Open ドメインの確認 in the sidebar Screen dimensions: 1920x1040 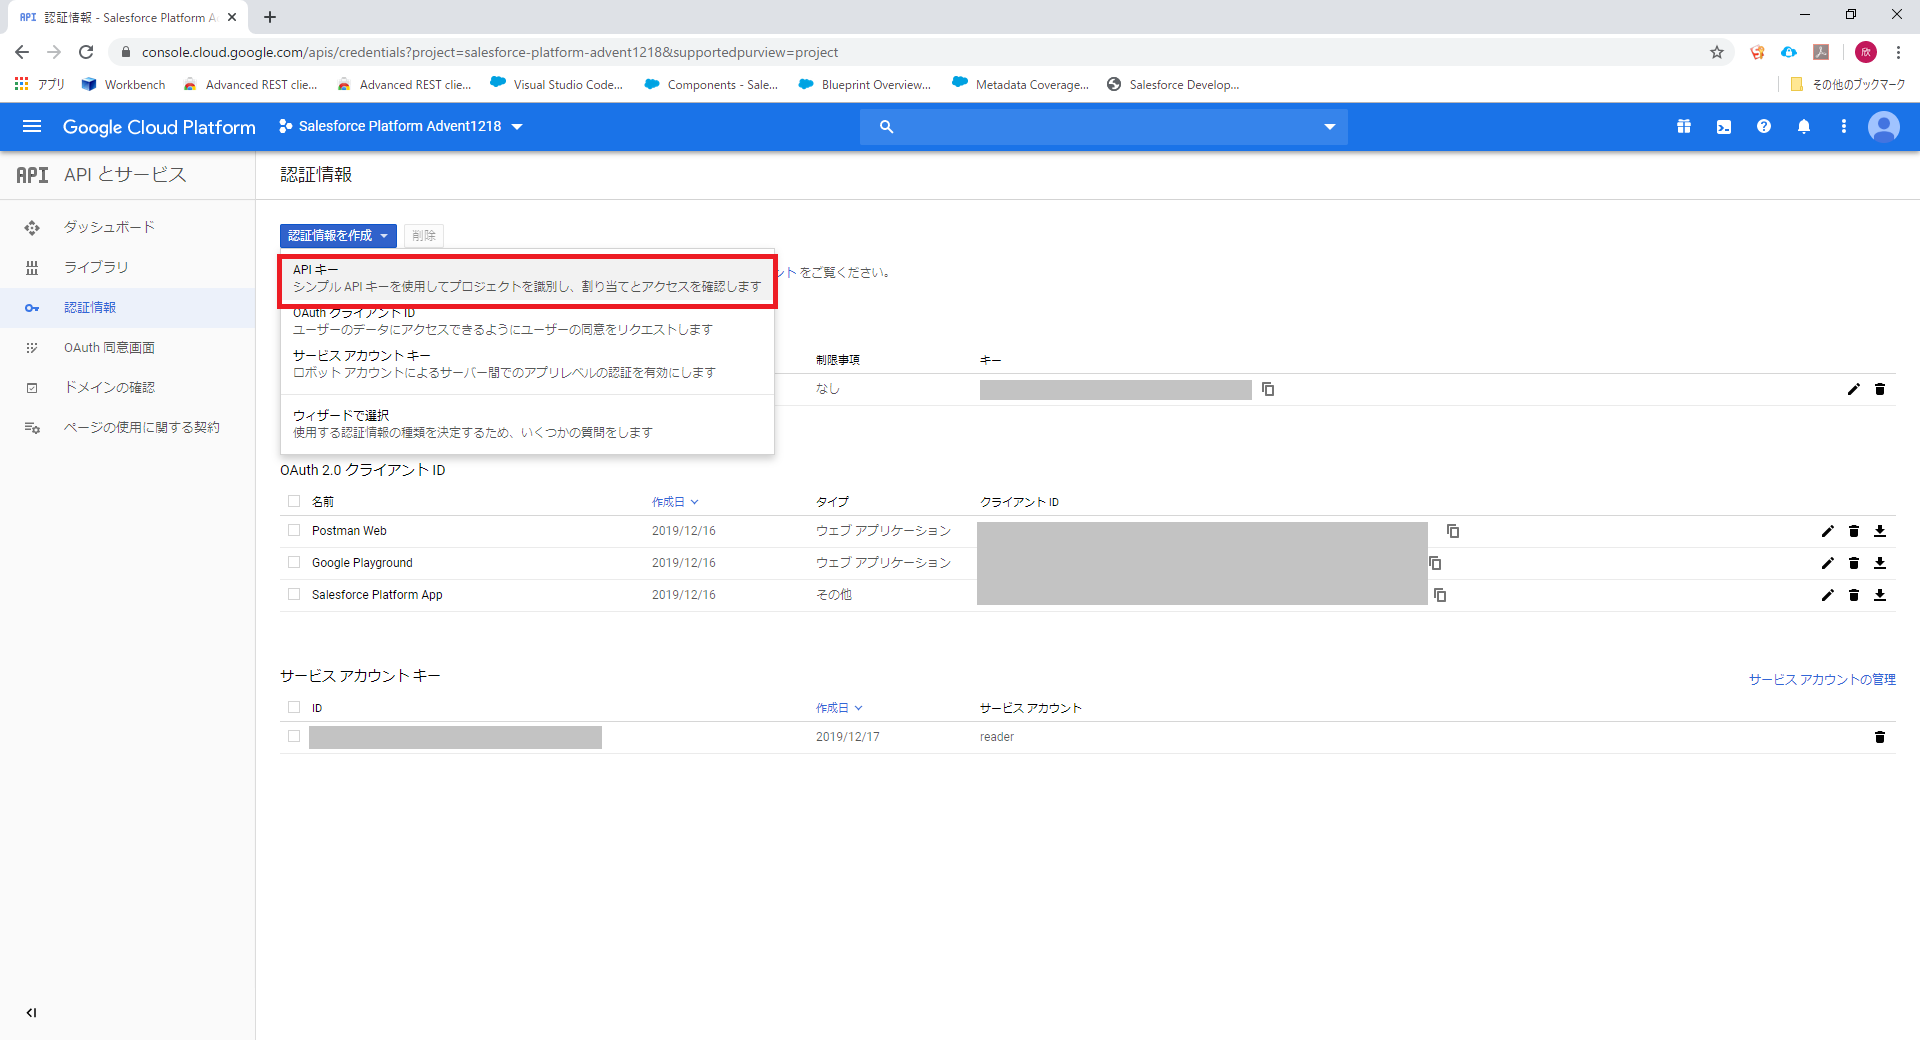pos(128,387)
